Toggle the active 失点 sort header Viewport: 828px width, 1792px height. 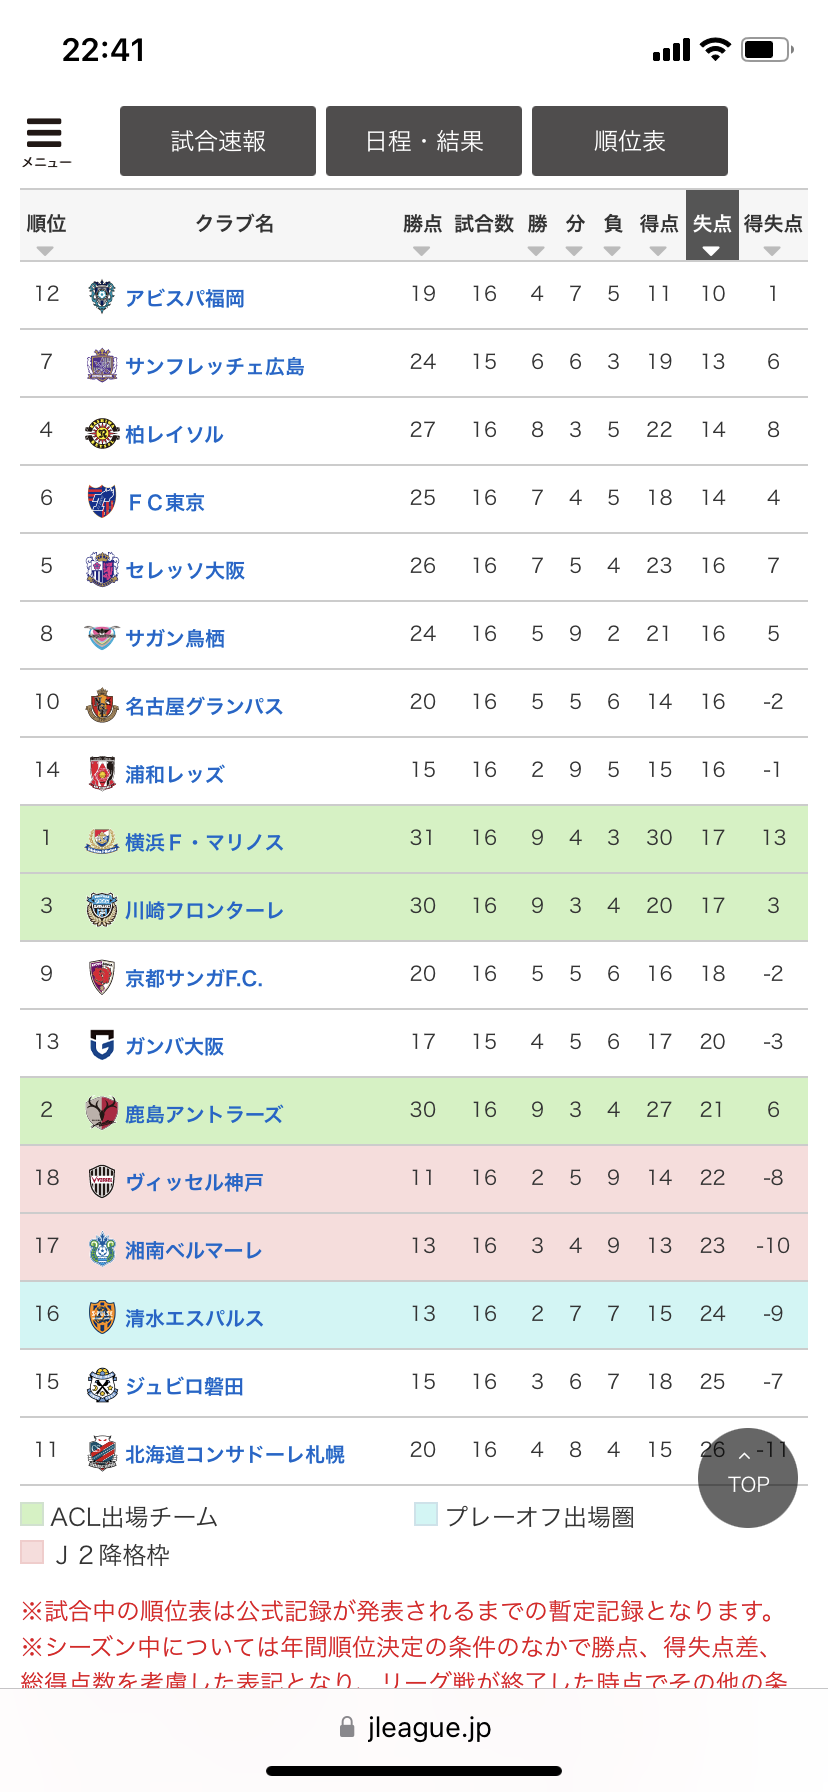712,225
